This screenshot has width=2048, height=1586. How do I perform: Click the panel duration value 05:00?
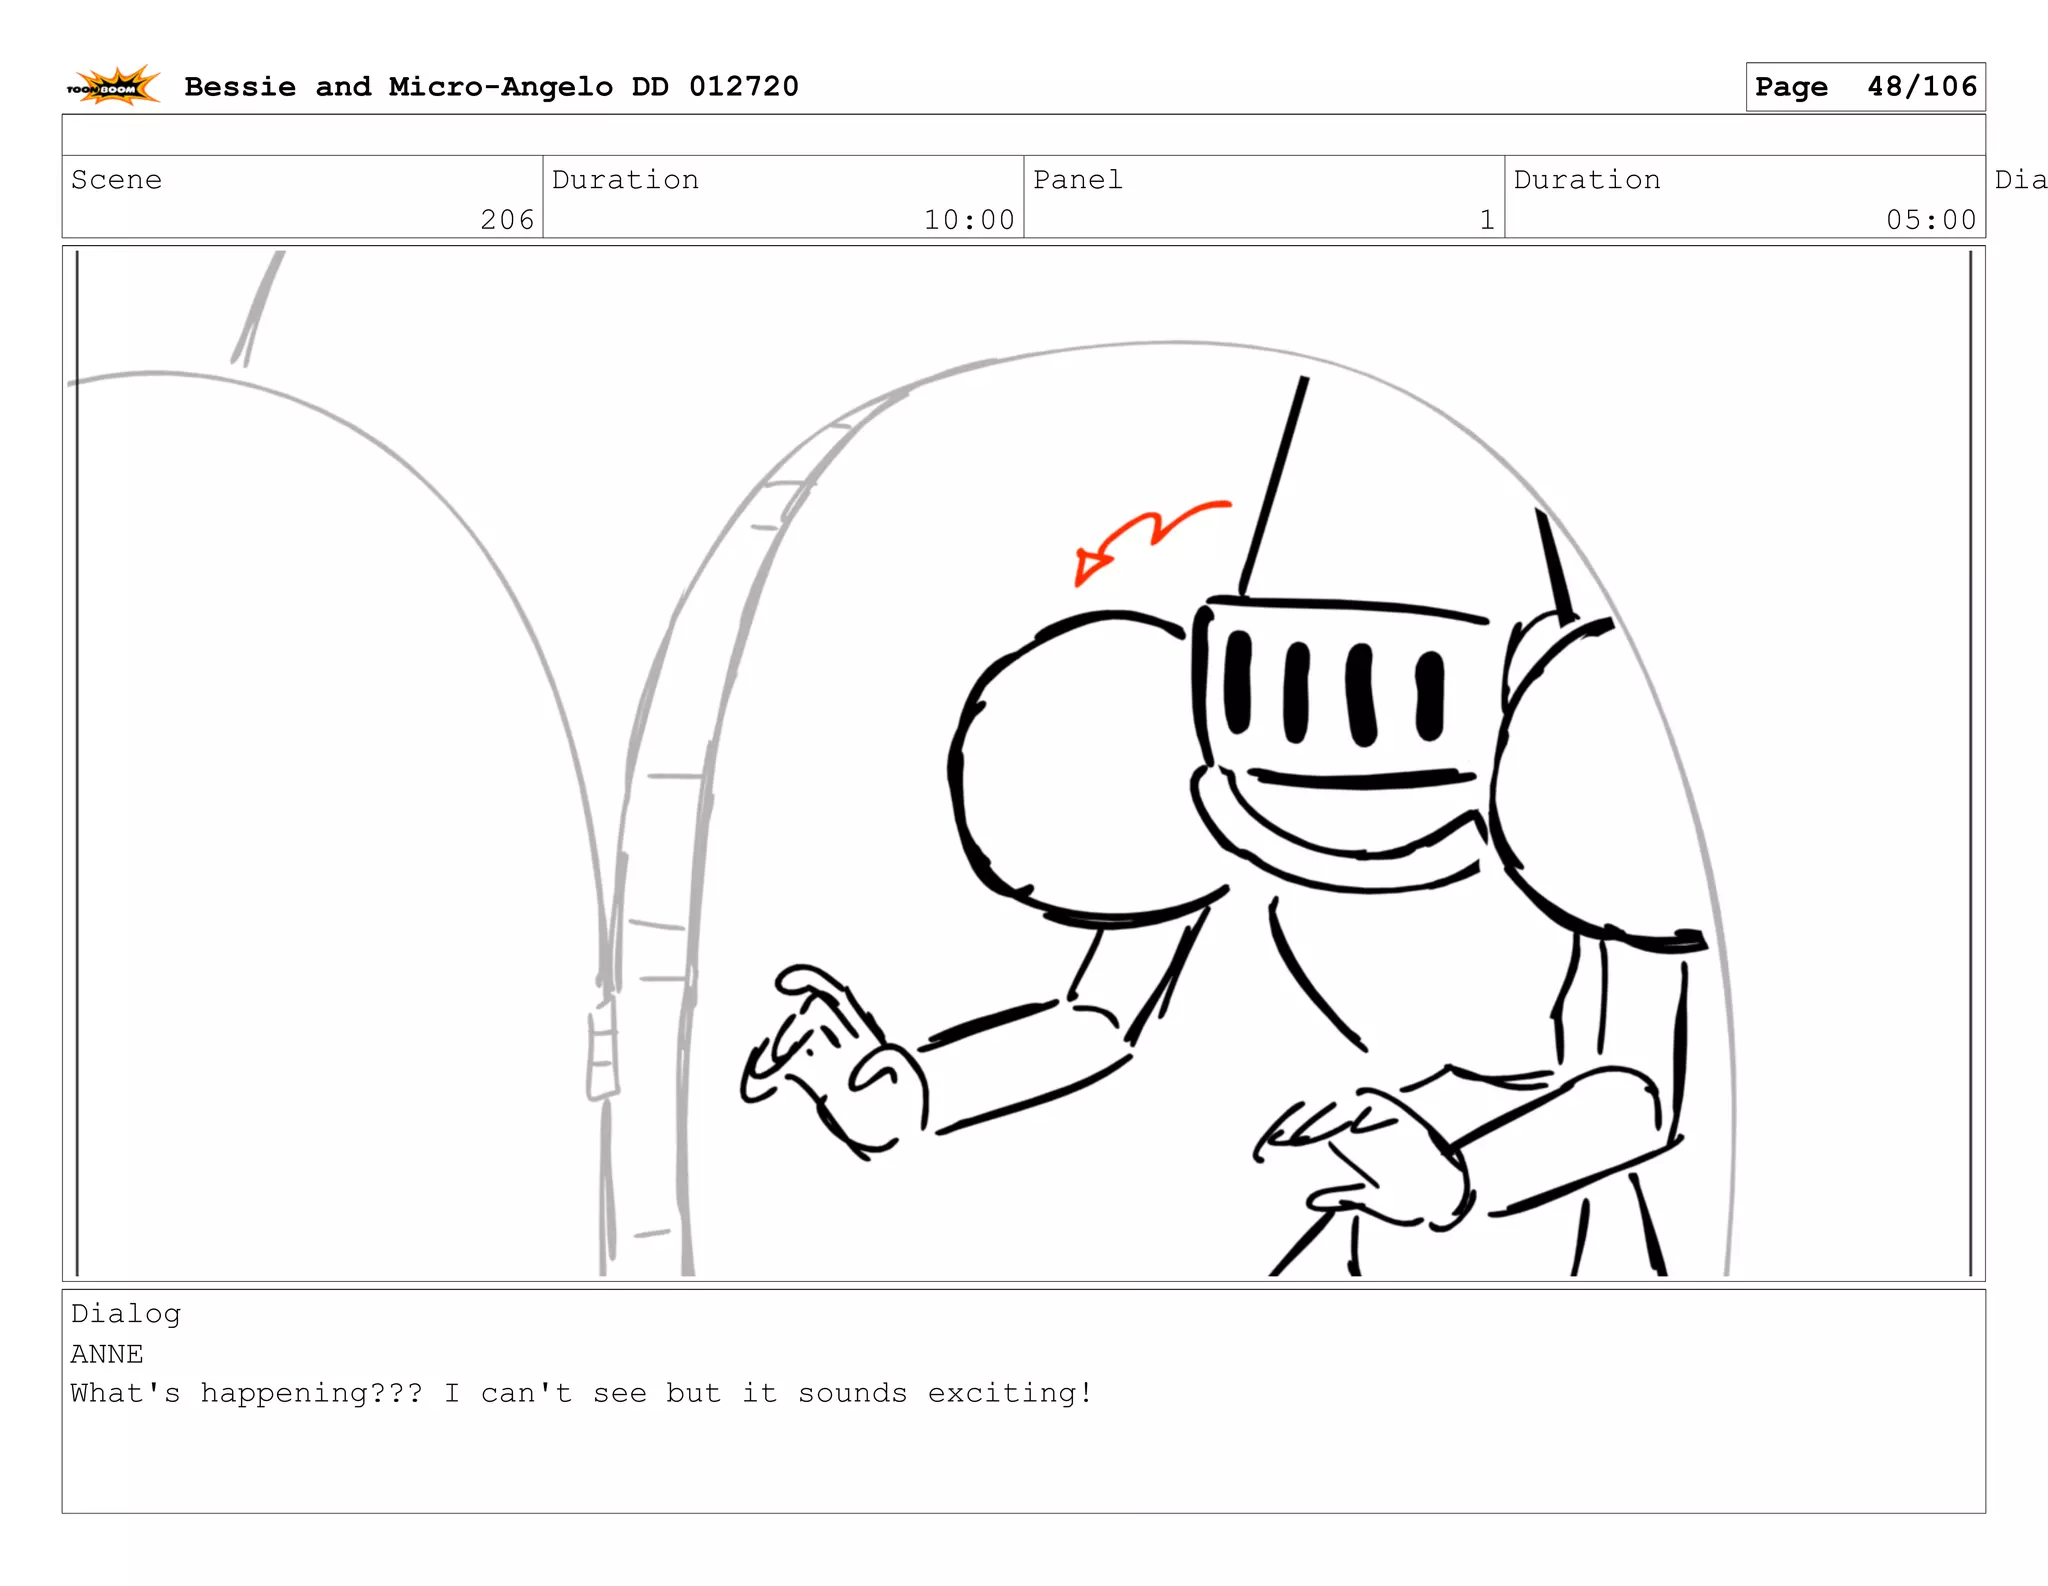[1930, 220]
